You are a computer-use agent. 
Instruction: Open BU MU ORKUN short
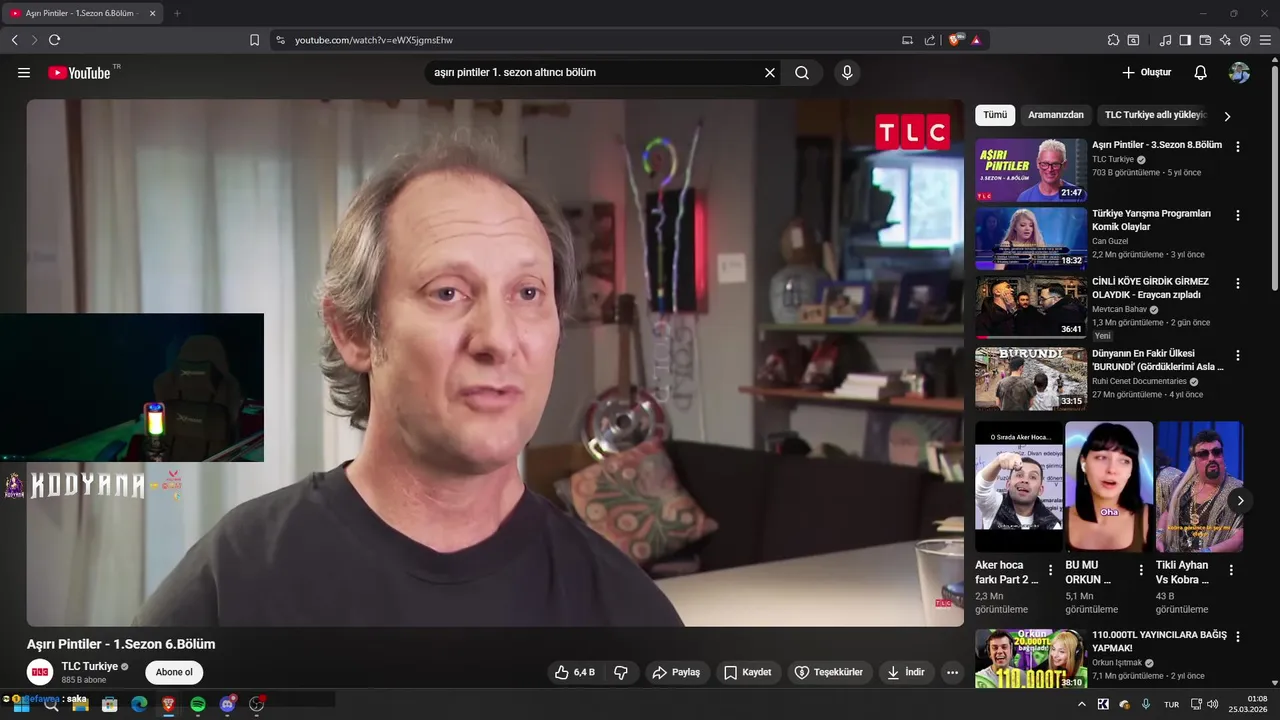[1109, 487]
